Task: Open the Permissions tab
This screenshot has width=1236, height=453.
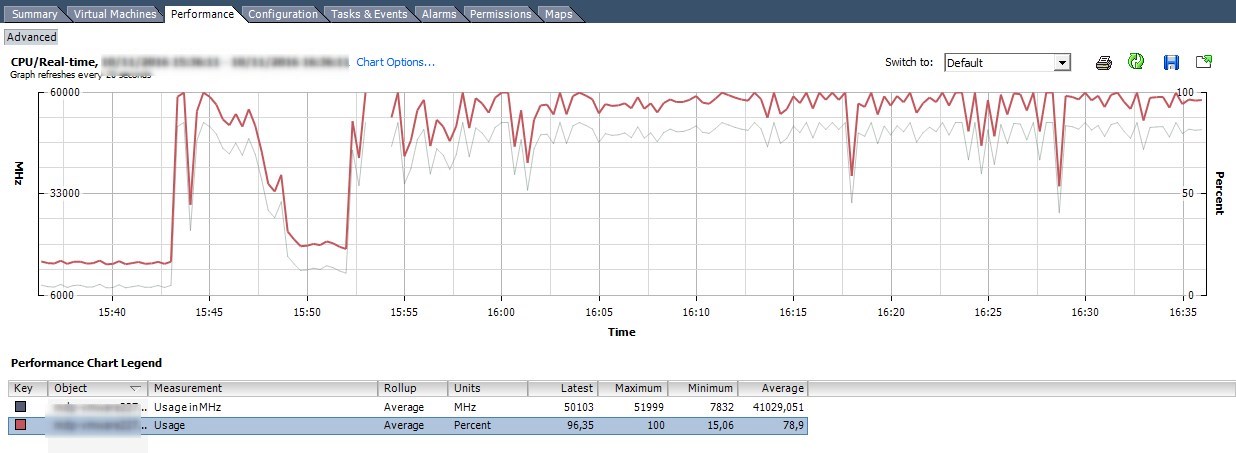Action: point(500,14)
